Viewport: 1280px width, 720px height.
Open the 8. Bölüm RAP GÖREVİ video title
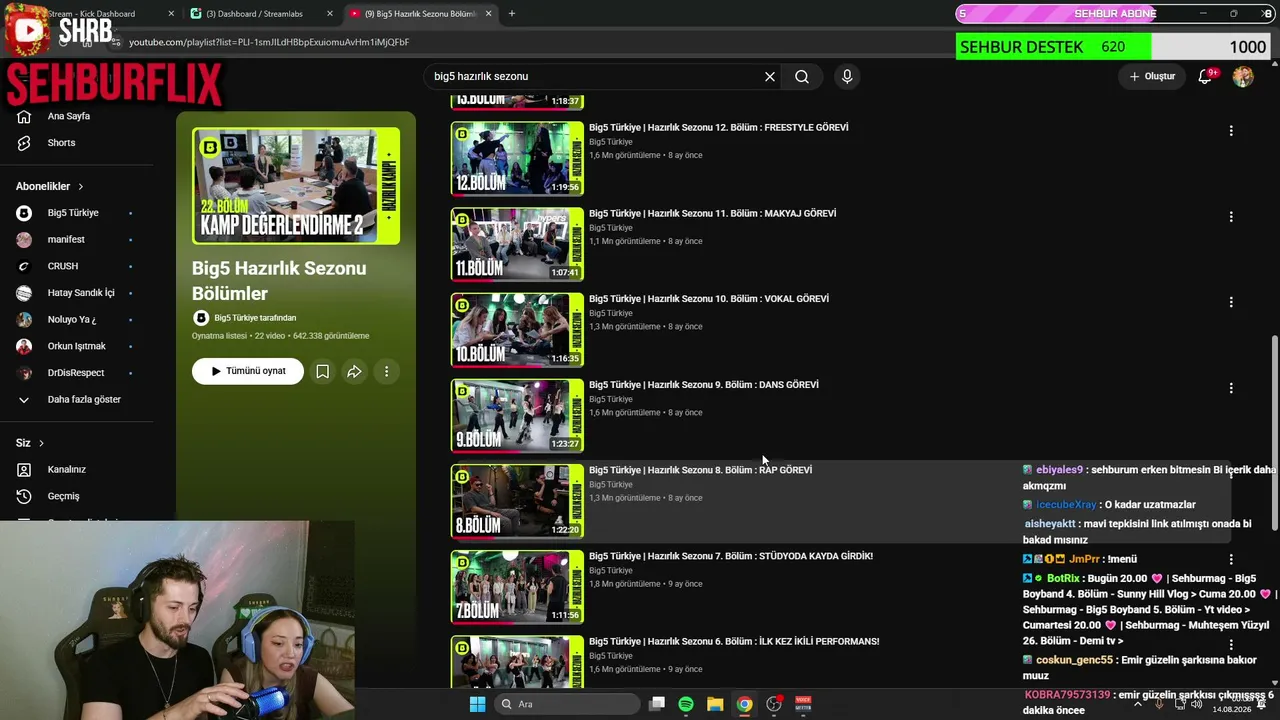pos(700,470)
